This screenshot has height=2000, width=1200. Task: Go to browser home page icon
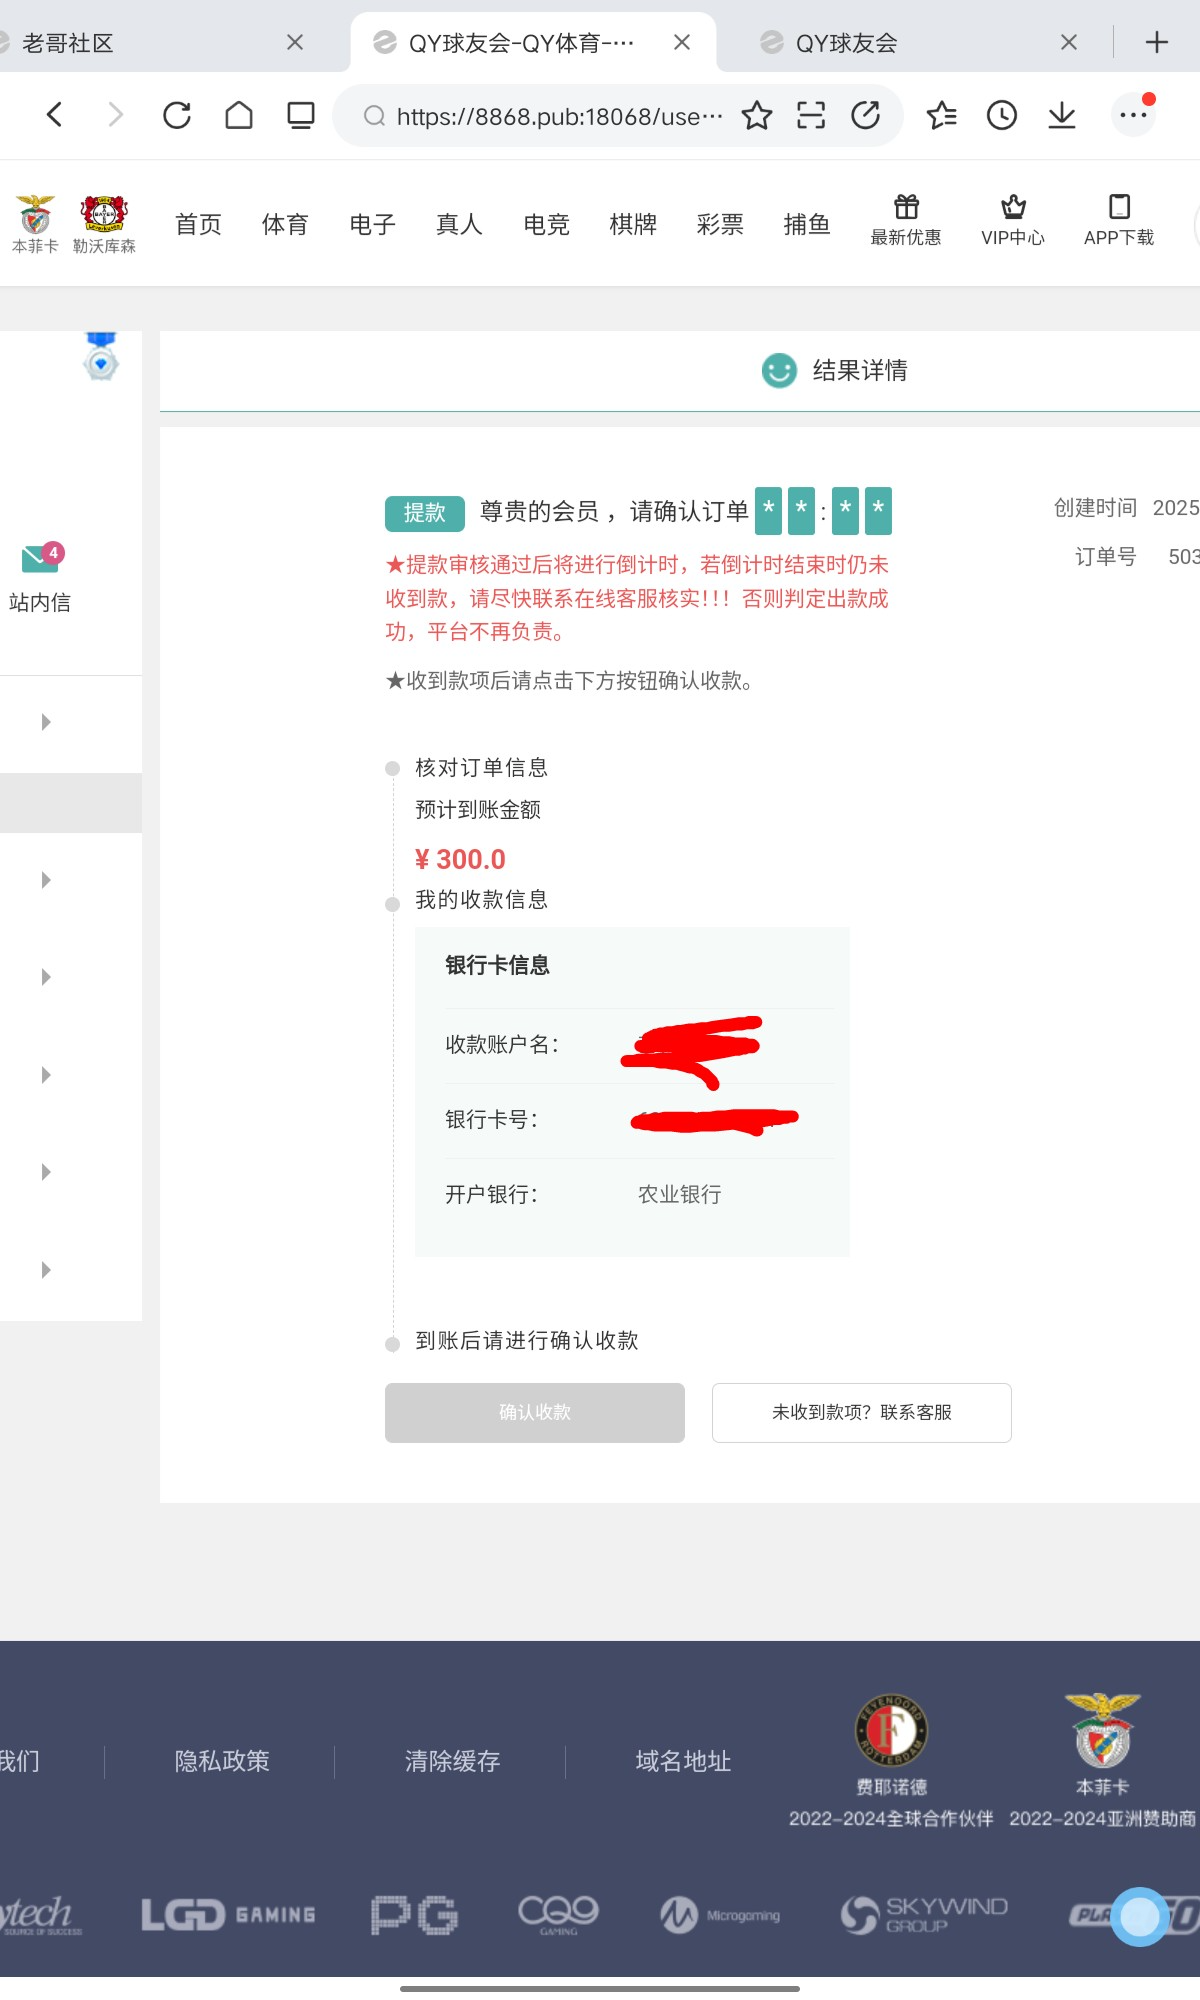point(239,116)
